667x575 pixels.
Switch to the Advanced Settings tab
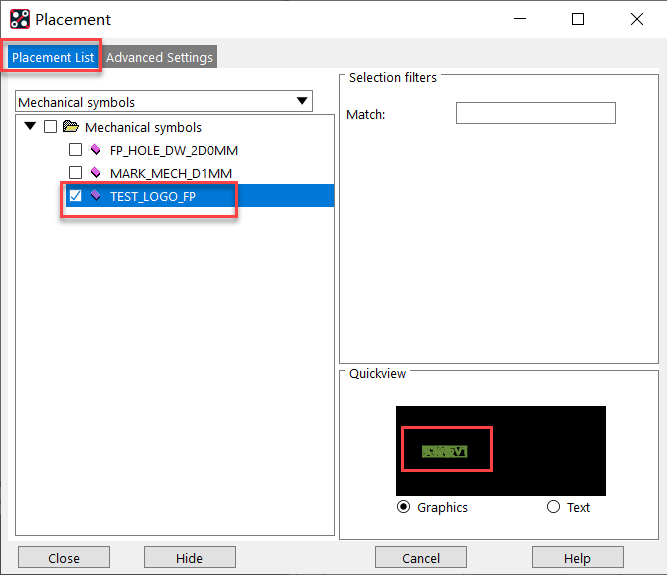(159, 57)
